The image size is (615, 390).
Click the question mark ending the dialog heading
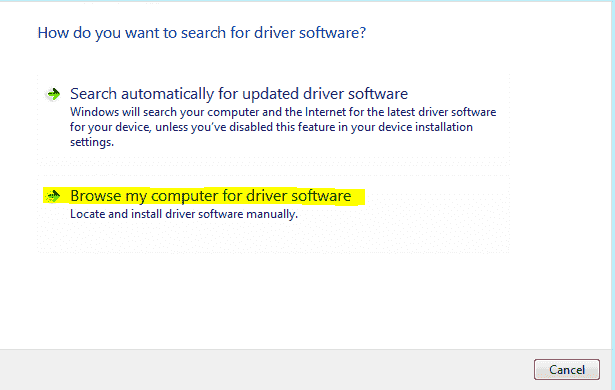362,32
